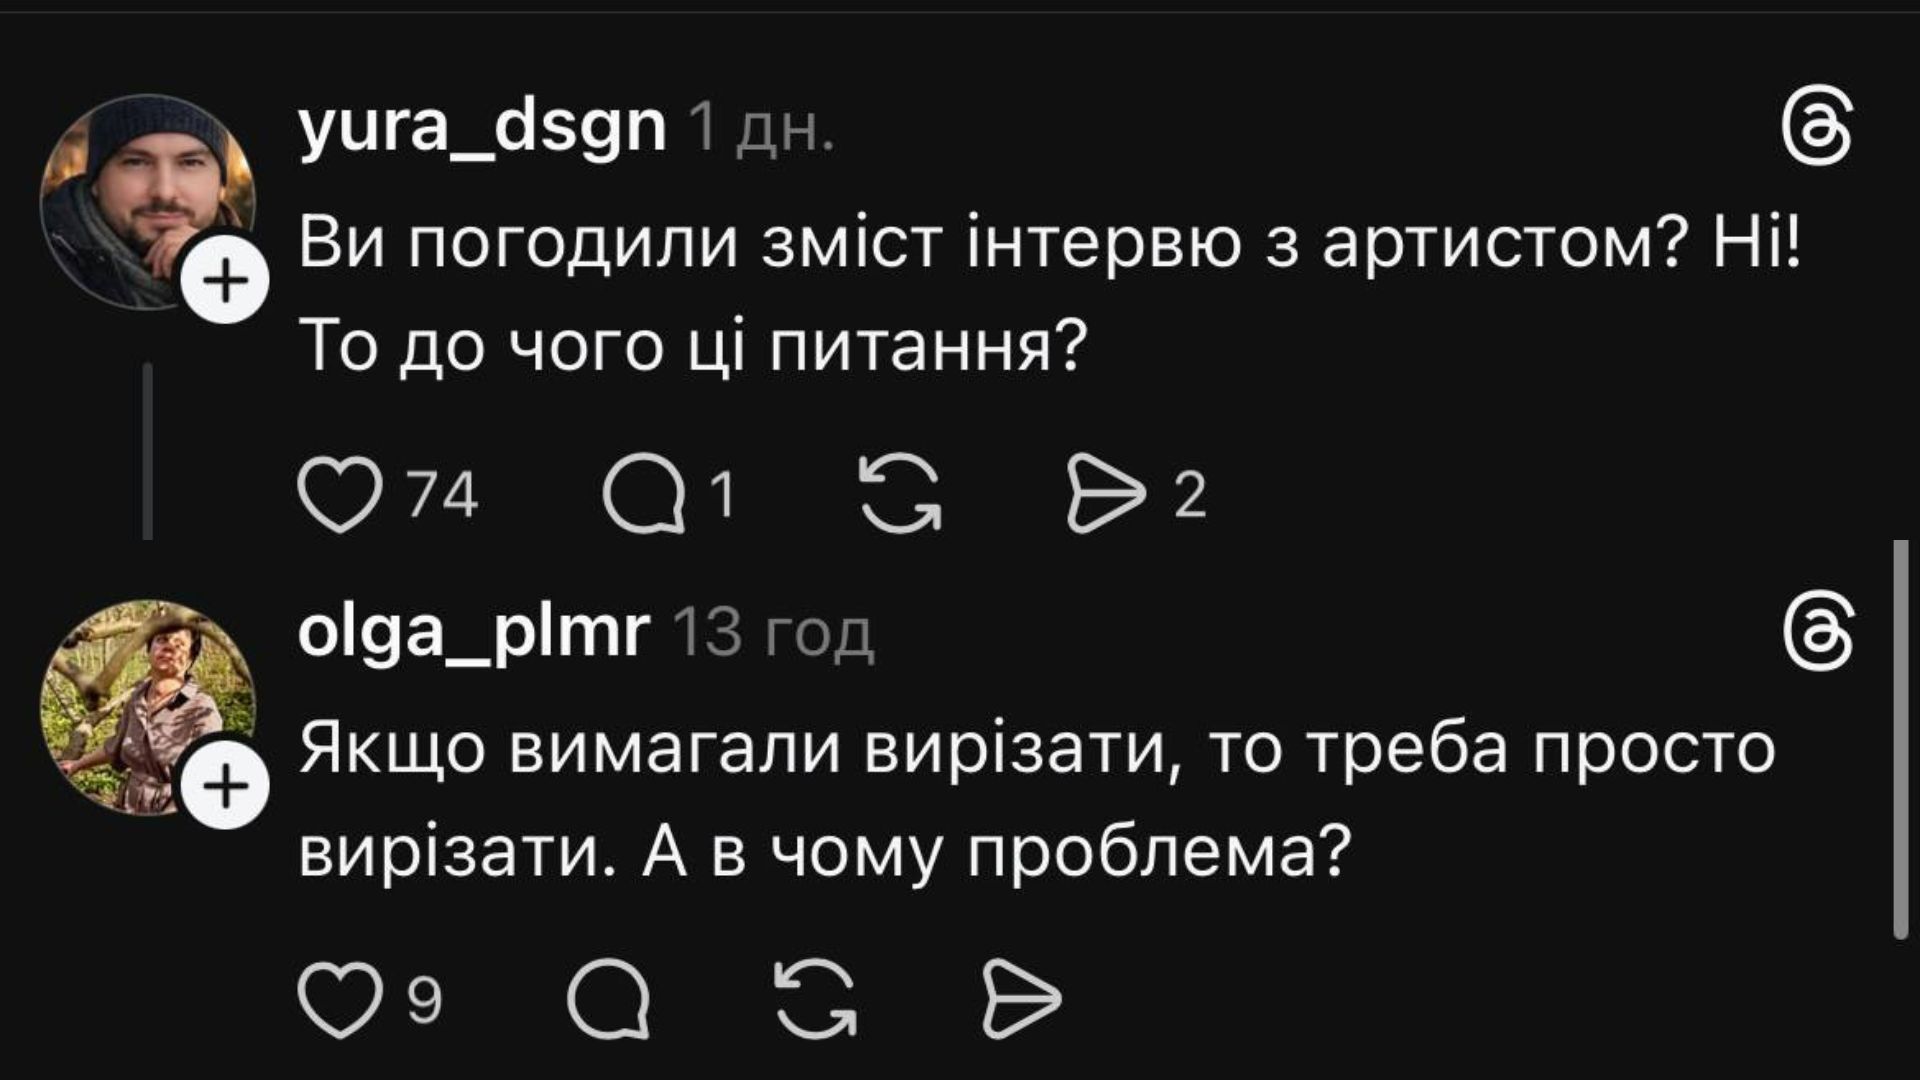This screenshot has height=1080, width=1920.
Task: Follow yura_dsgn using the plus badge
Action: (x=228, y=280)
